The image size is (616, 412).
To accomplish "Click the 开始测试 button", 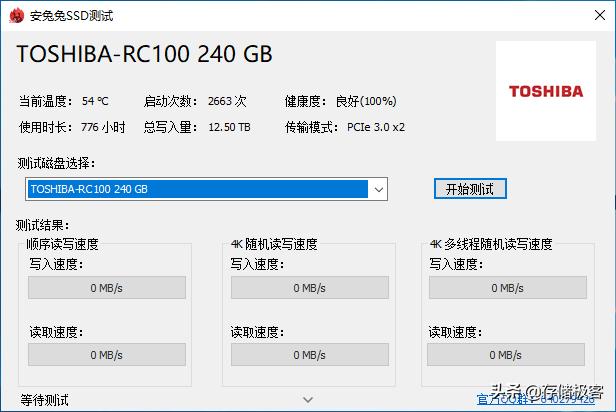I will point(470,189).
